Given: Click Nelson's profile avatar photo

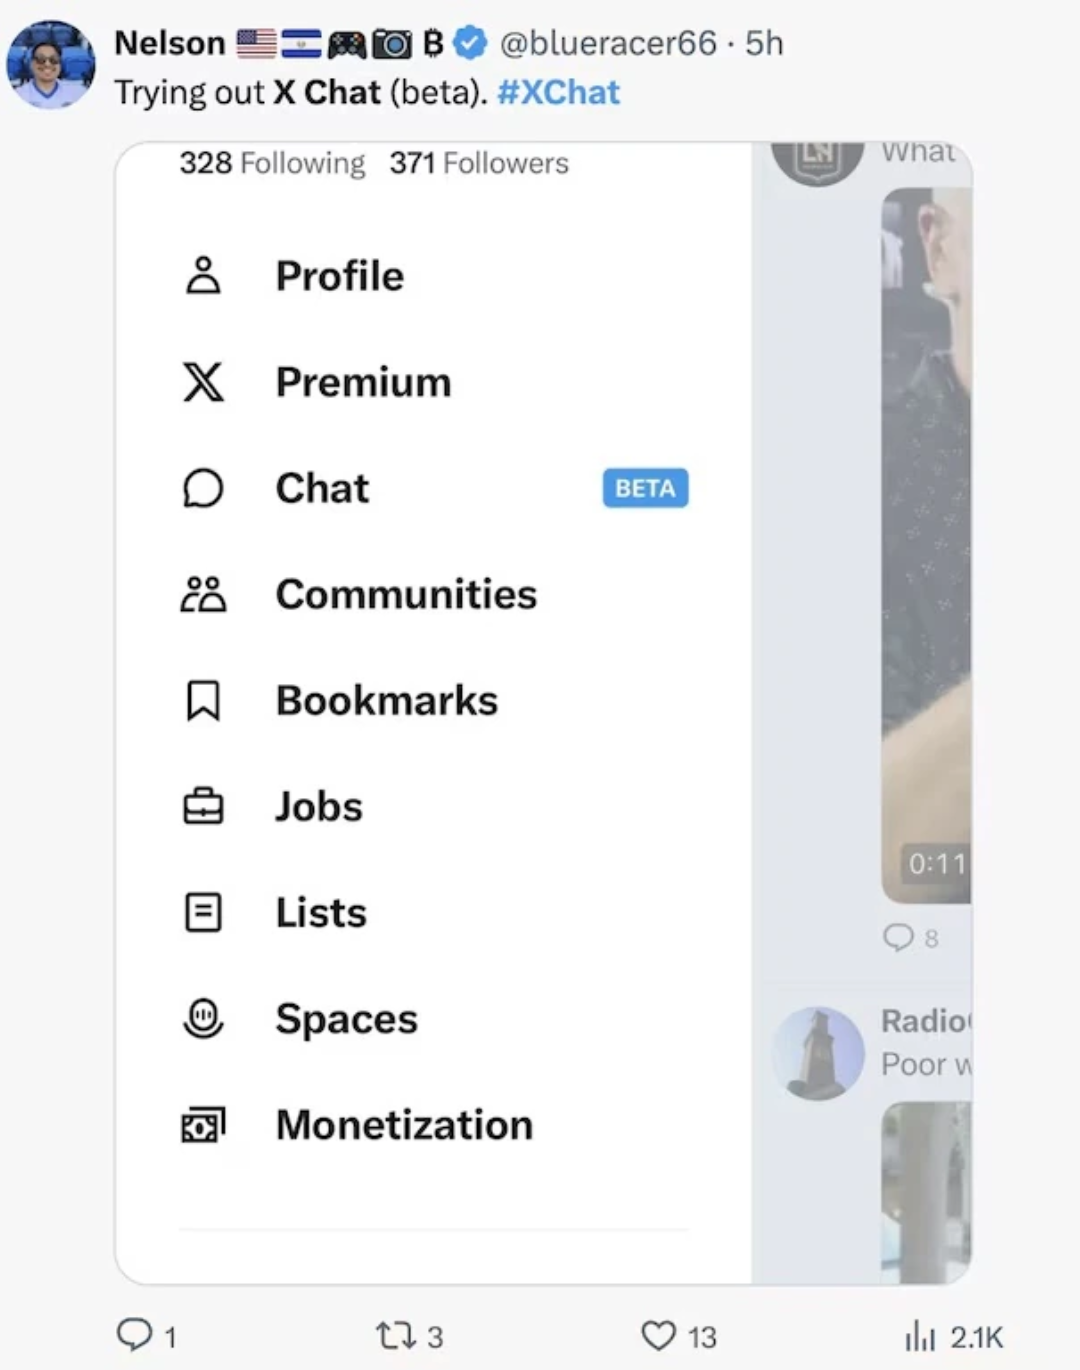Looking at the screenshot, I should pos(50,64).
